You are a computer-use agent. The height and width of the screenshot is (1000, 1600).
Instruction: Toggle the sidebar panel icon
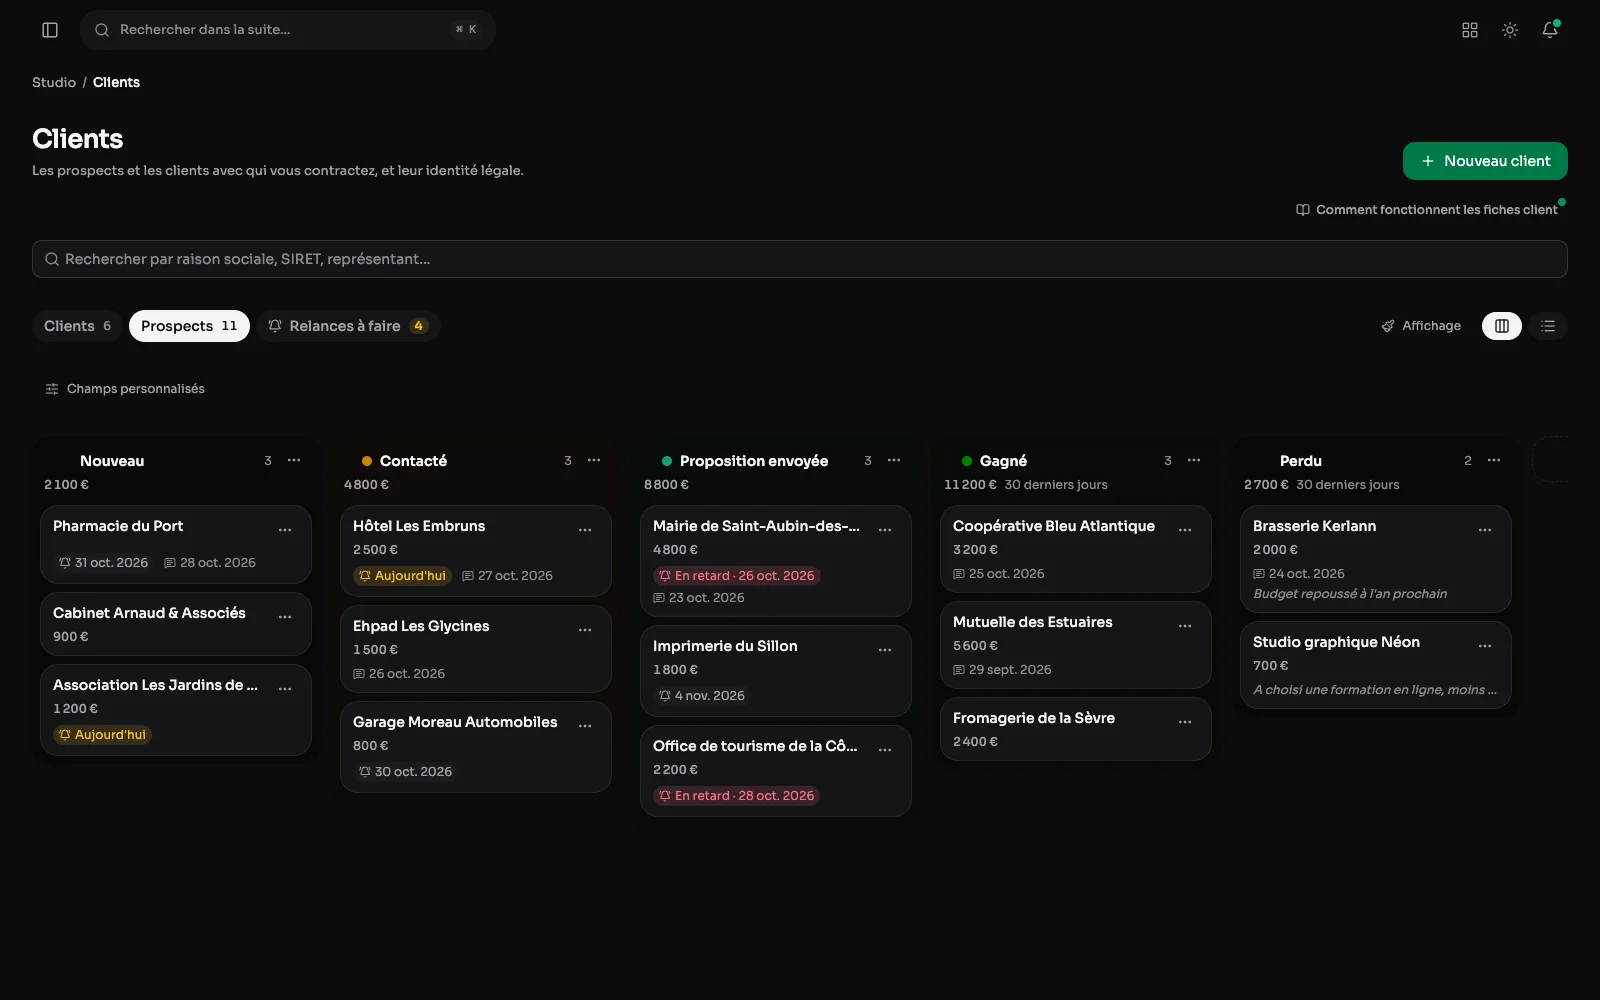click(x=50, y=30)
